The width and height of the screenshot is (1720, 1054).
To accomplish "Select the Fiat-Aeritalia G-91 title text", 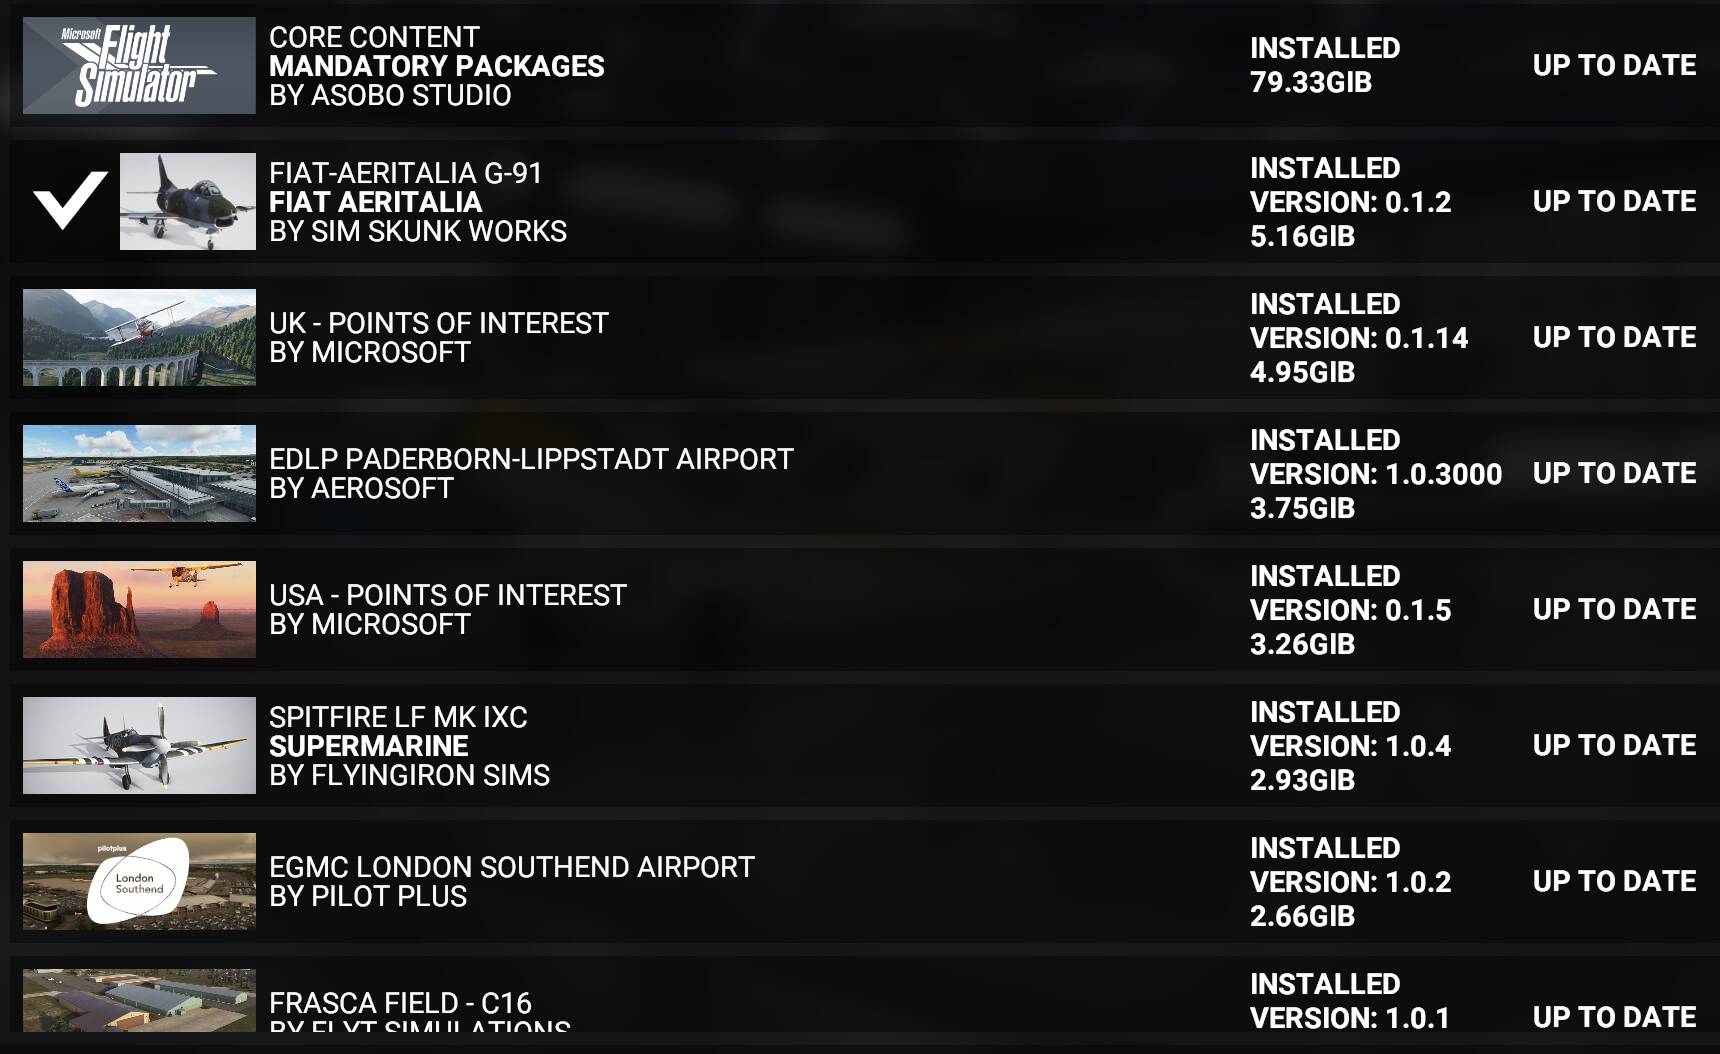I will (x=406, y=173).
